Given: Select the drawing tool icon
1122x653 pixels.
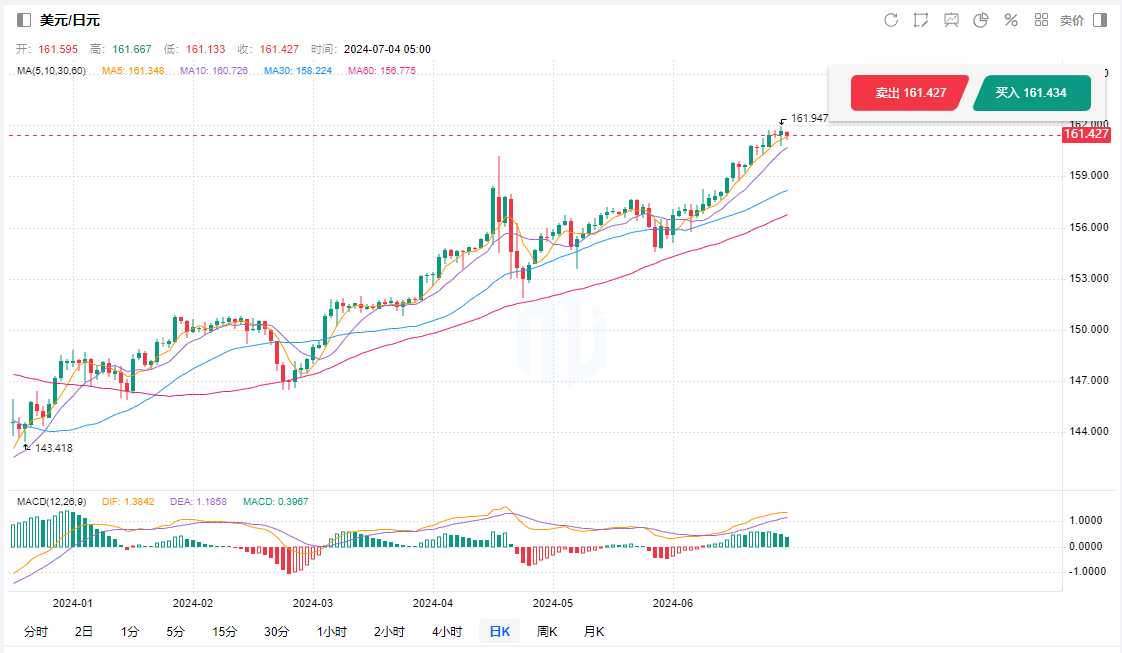Looking at the screenshot, I should pyautogui.click(x=921, y=20).
